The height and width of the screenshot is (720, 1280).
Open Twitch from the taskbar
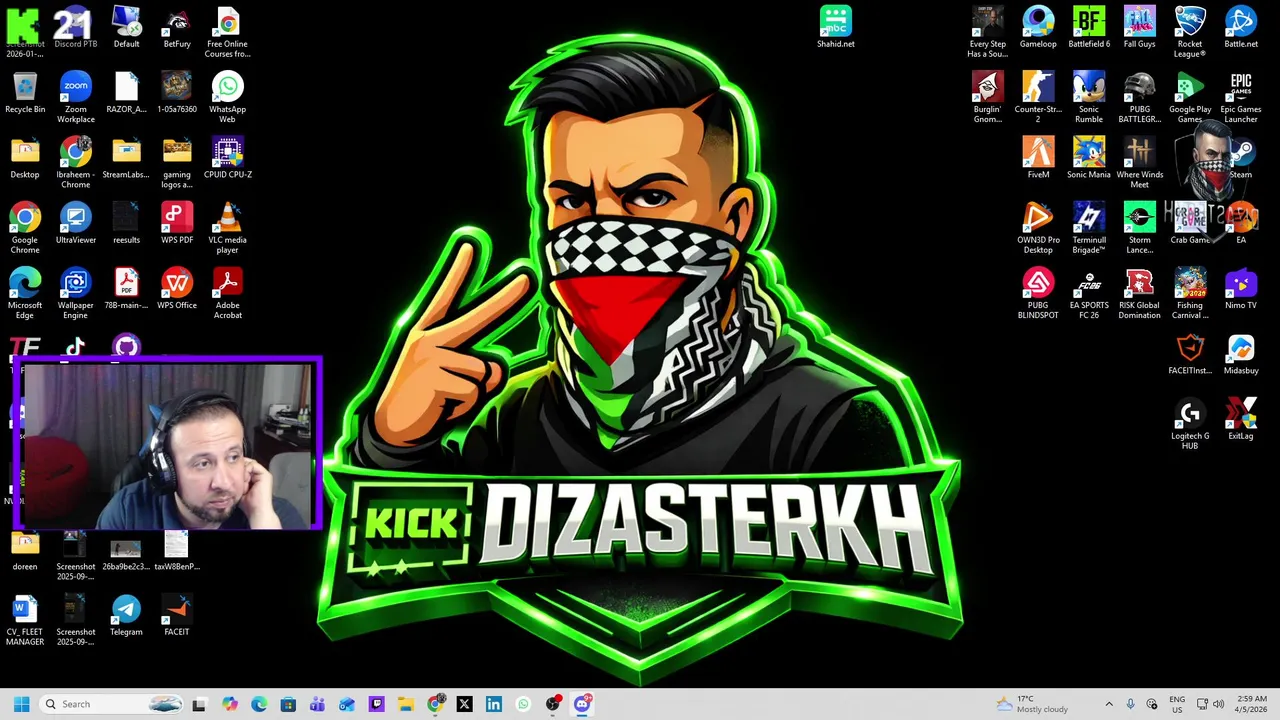376,704
